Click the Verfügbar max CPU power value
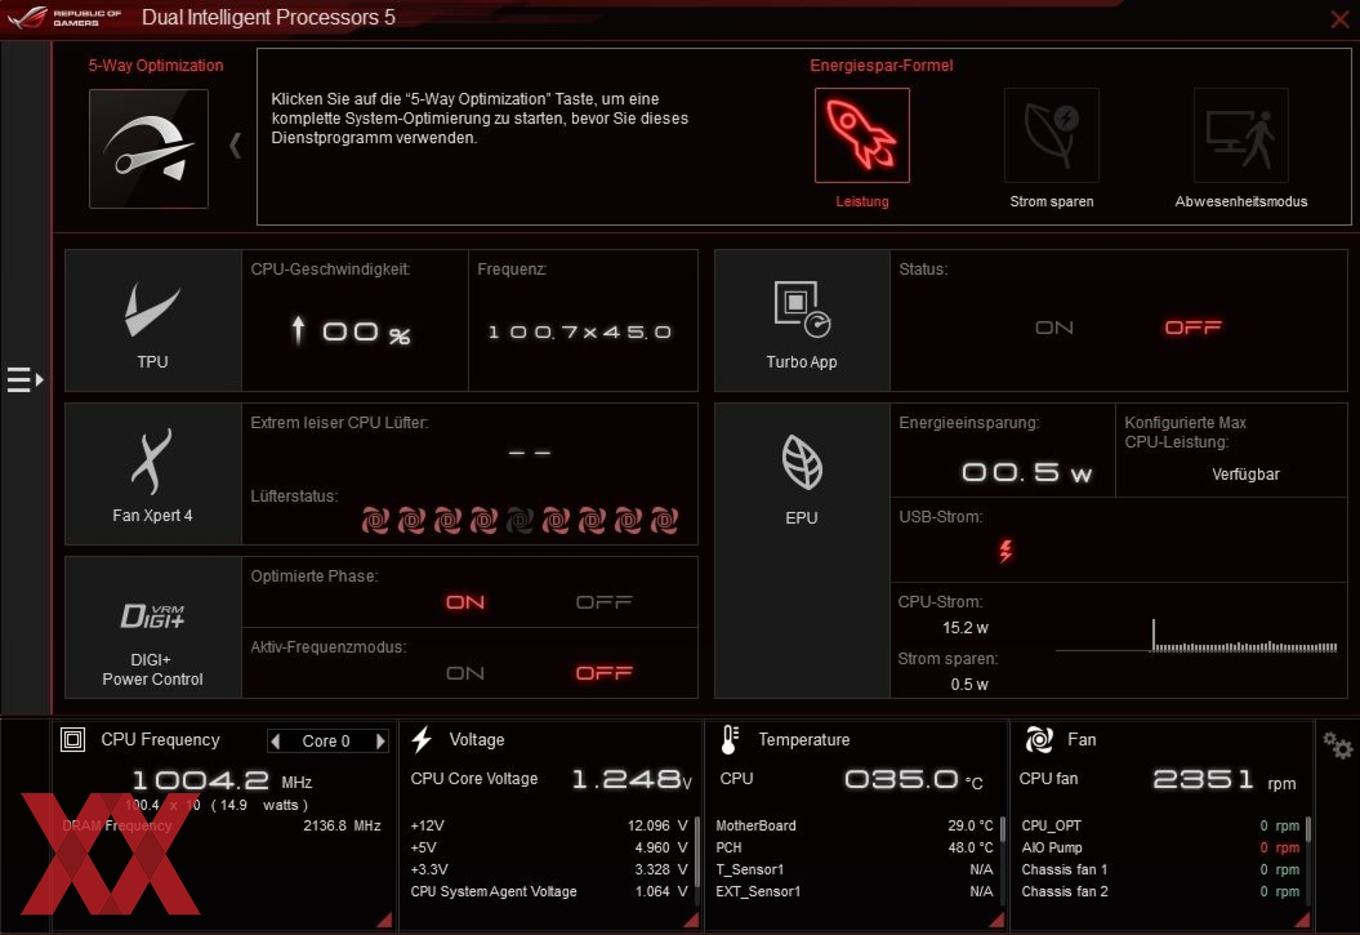 coord(1246,474)
